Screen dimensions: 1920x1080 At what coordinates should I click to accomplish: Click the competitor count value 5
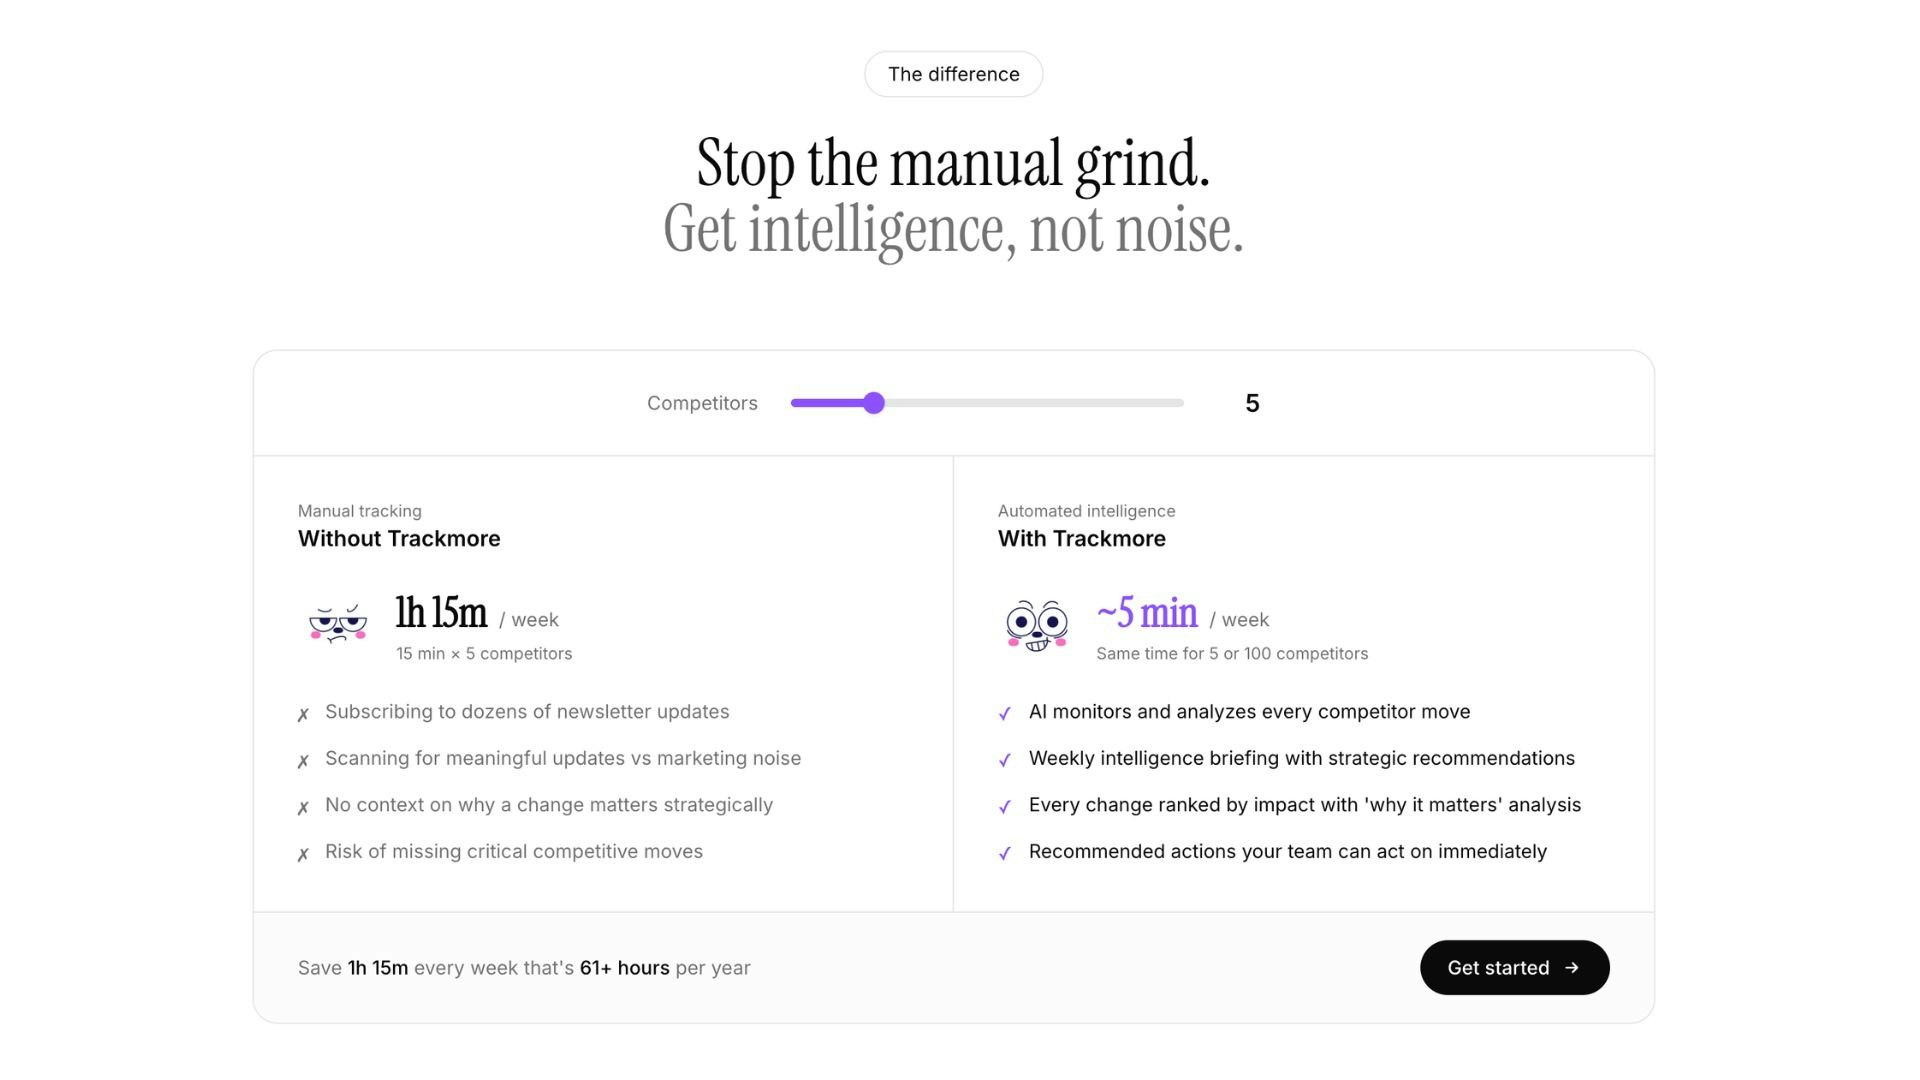[1252, 403]
